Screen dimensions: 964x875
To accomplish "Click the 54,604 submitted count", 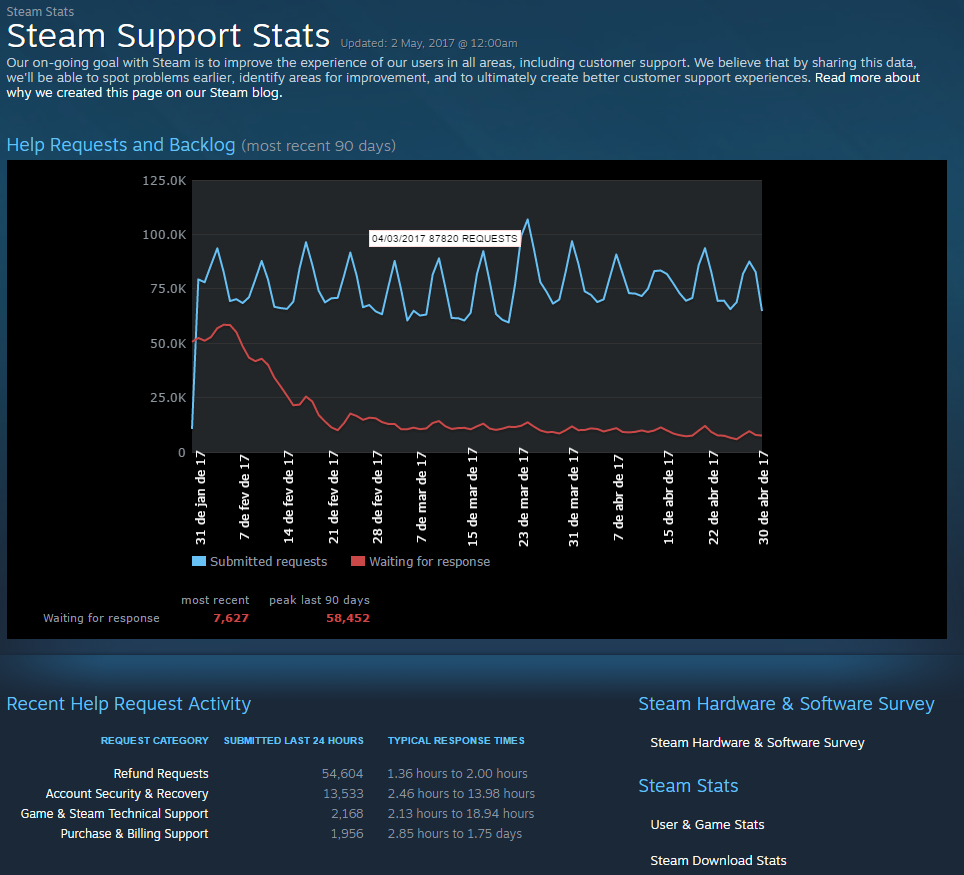I will (x=342, y=774).
